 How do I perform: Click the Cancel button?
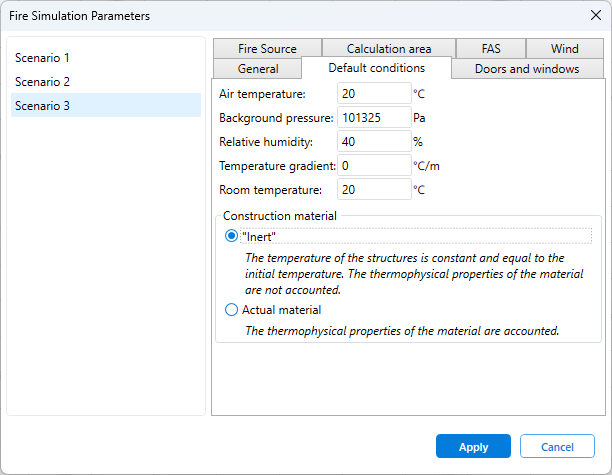click(x=557, y=446)
